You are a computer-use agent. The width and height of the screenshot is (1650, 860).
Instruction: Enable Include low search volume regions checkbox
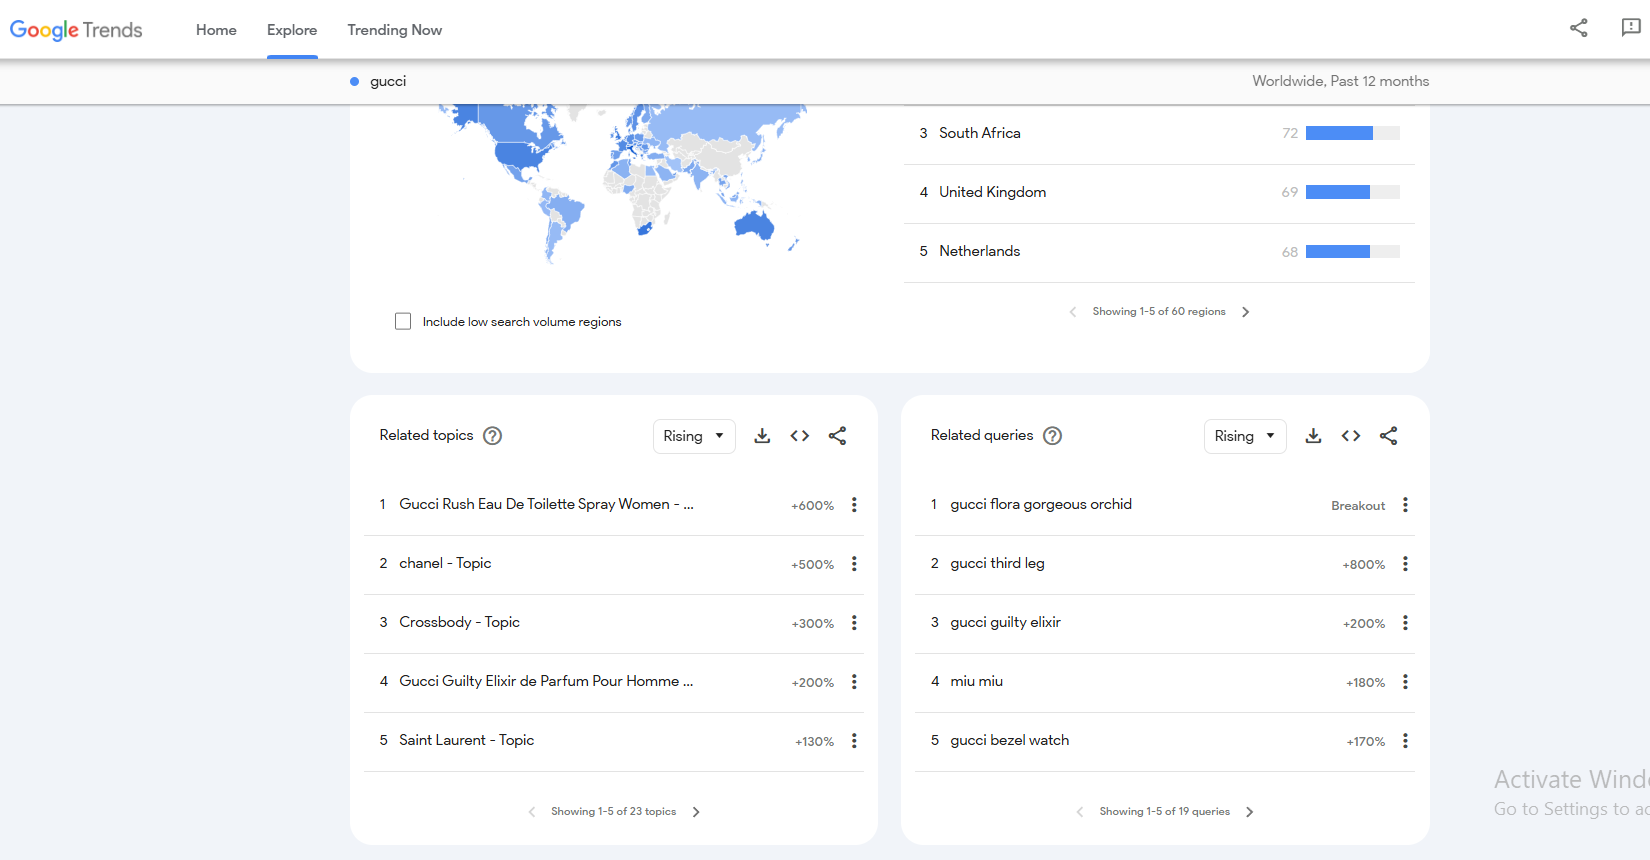point(403,321)
